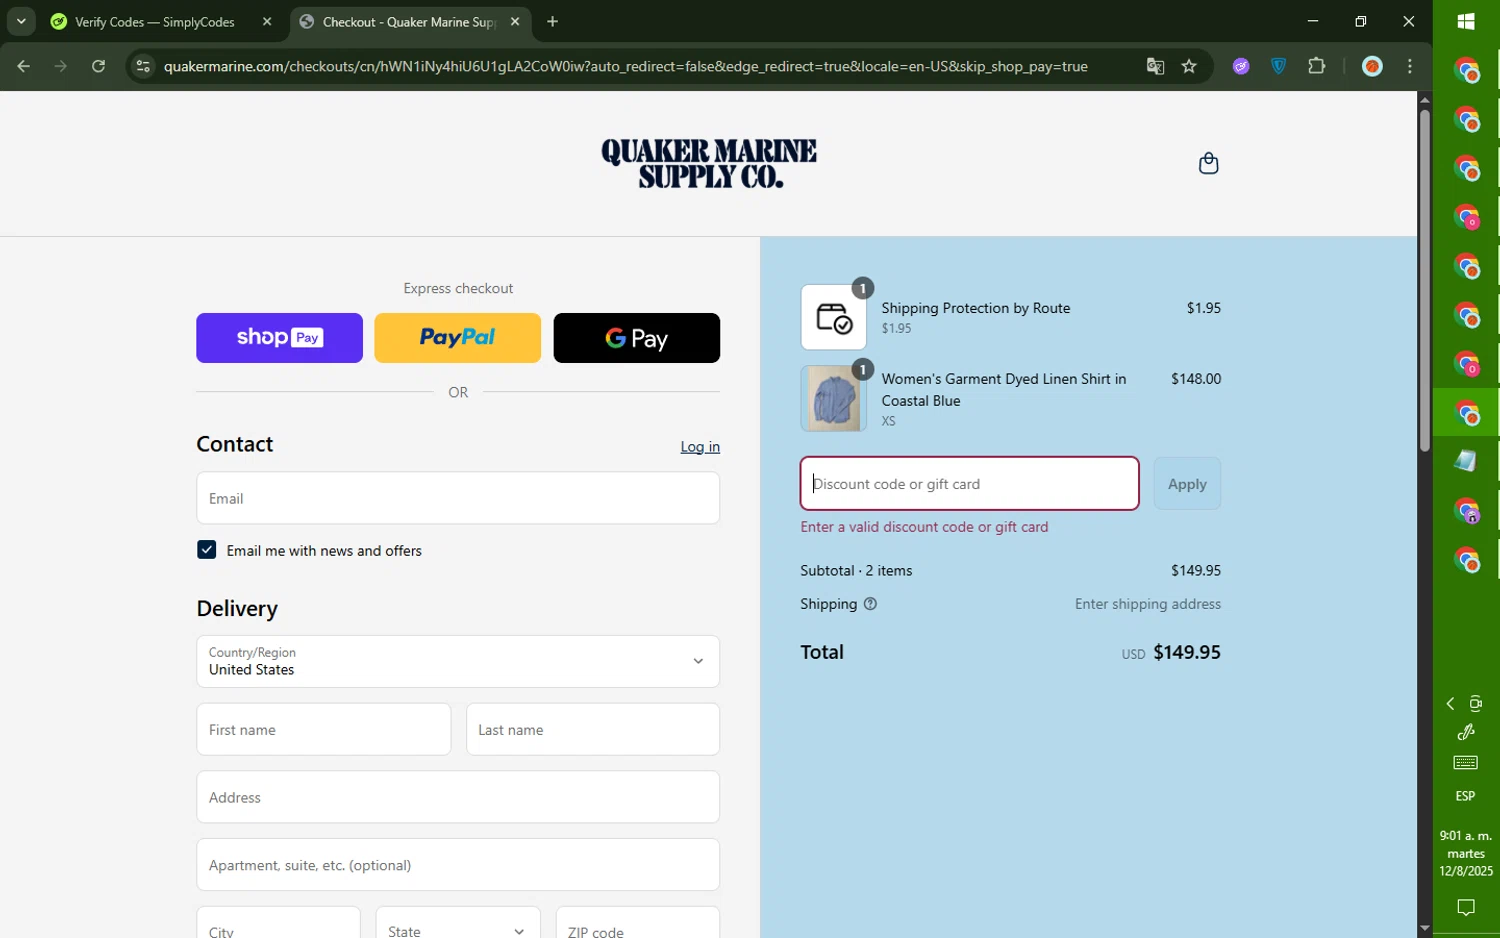
Task: Focus the Discount code or gift card field
Action: (x=969, y=484)
